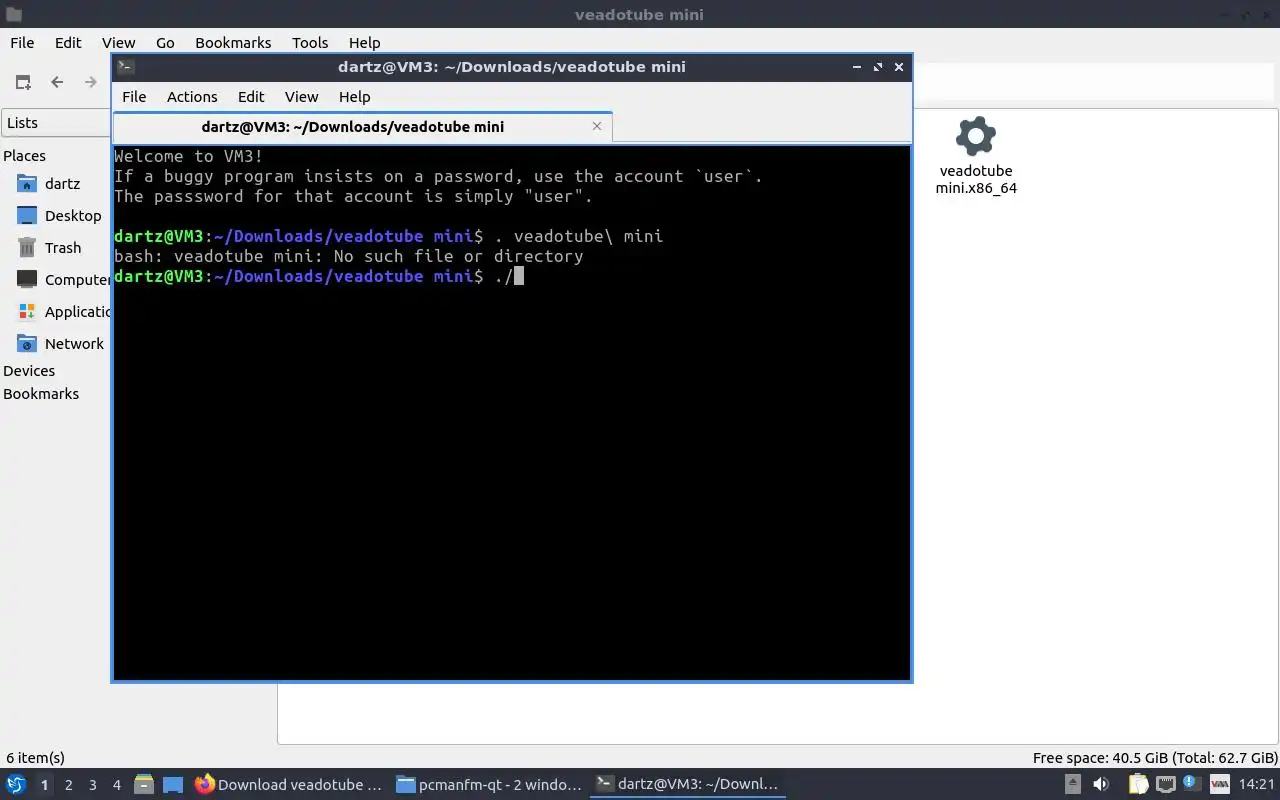Open the veadotube mini.x86_64 executable file
Screen dimensions: 1280x800
click(x=976, y=156)
